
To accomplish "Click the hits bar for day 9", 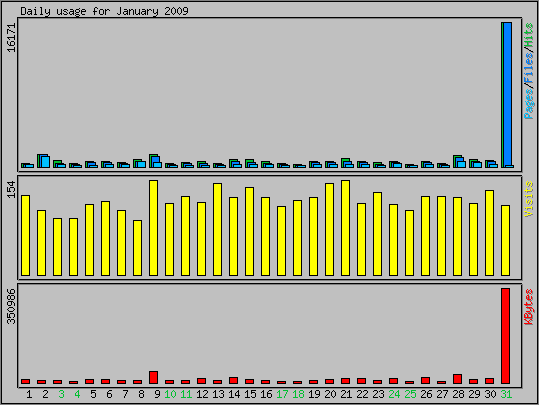I will tap(154, 161).
